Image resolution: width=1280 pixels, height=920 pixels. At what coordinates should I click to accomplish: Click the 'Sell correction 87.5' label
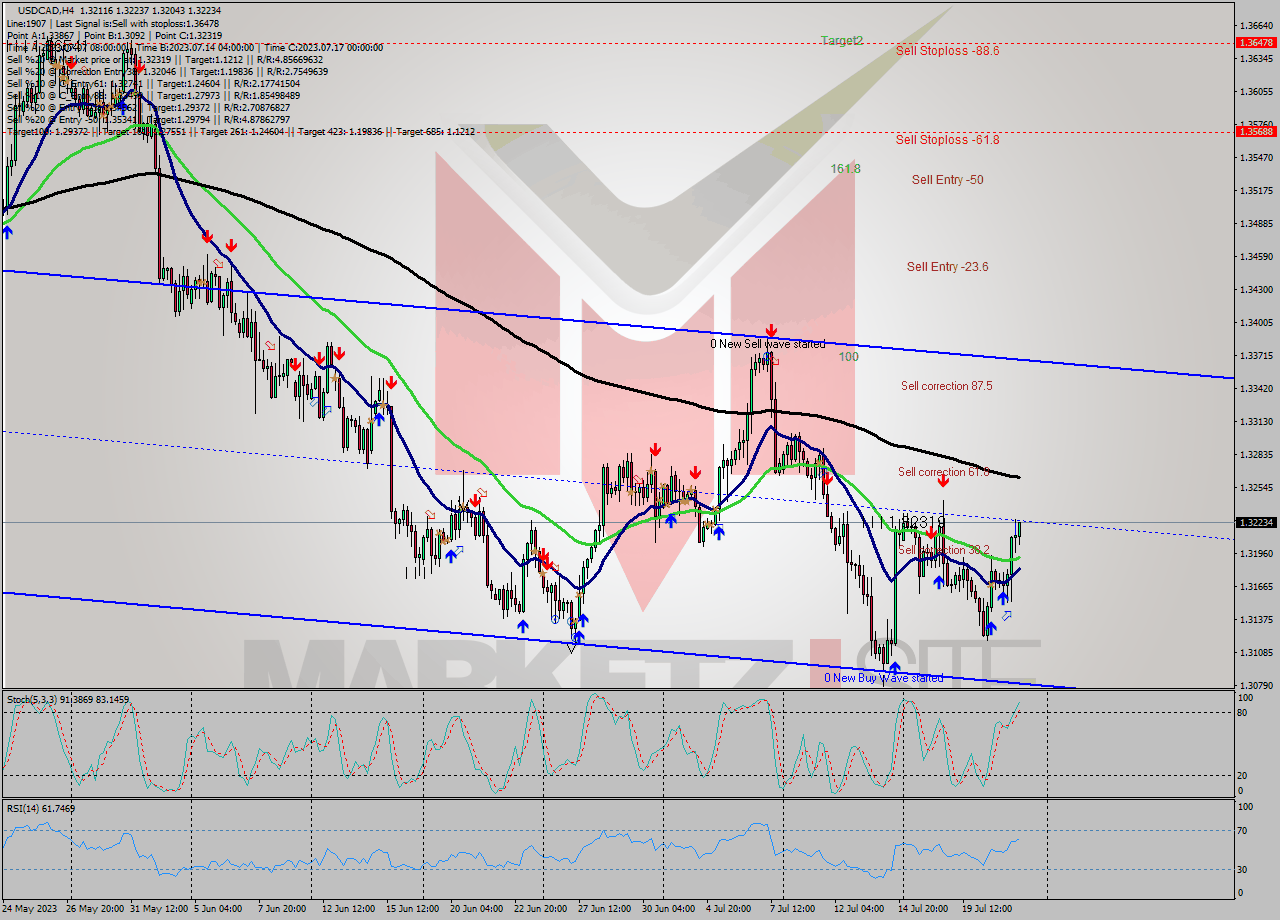pos(946,386)
